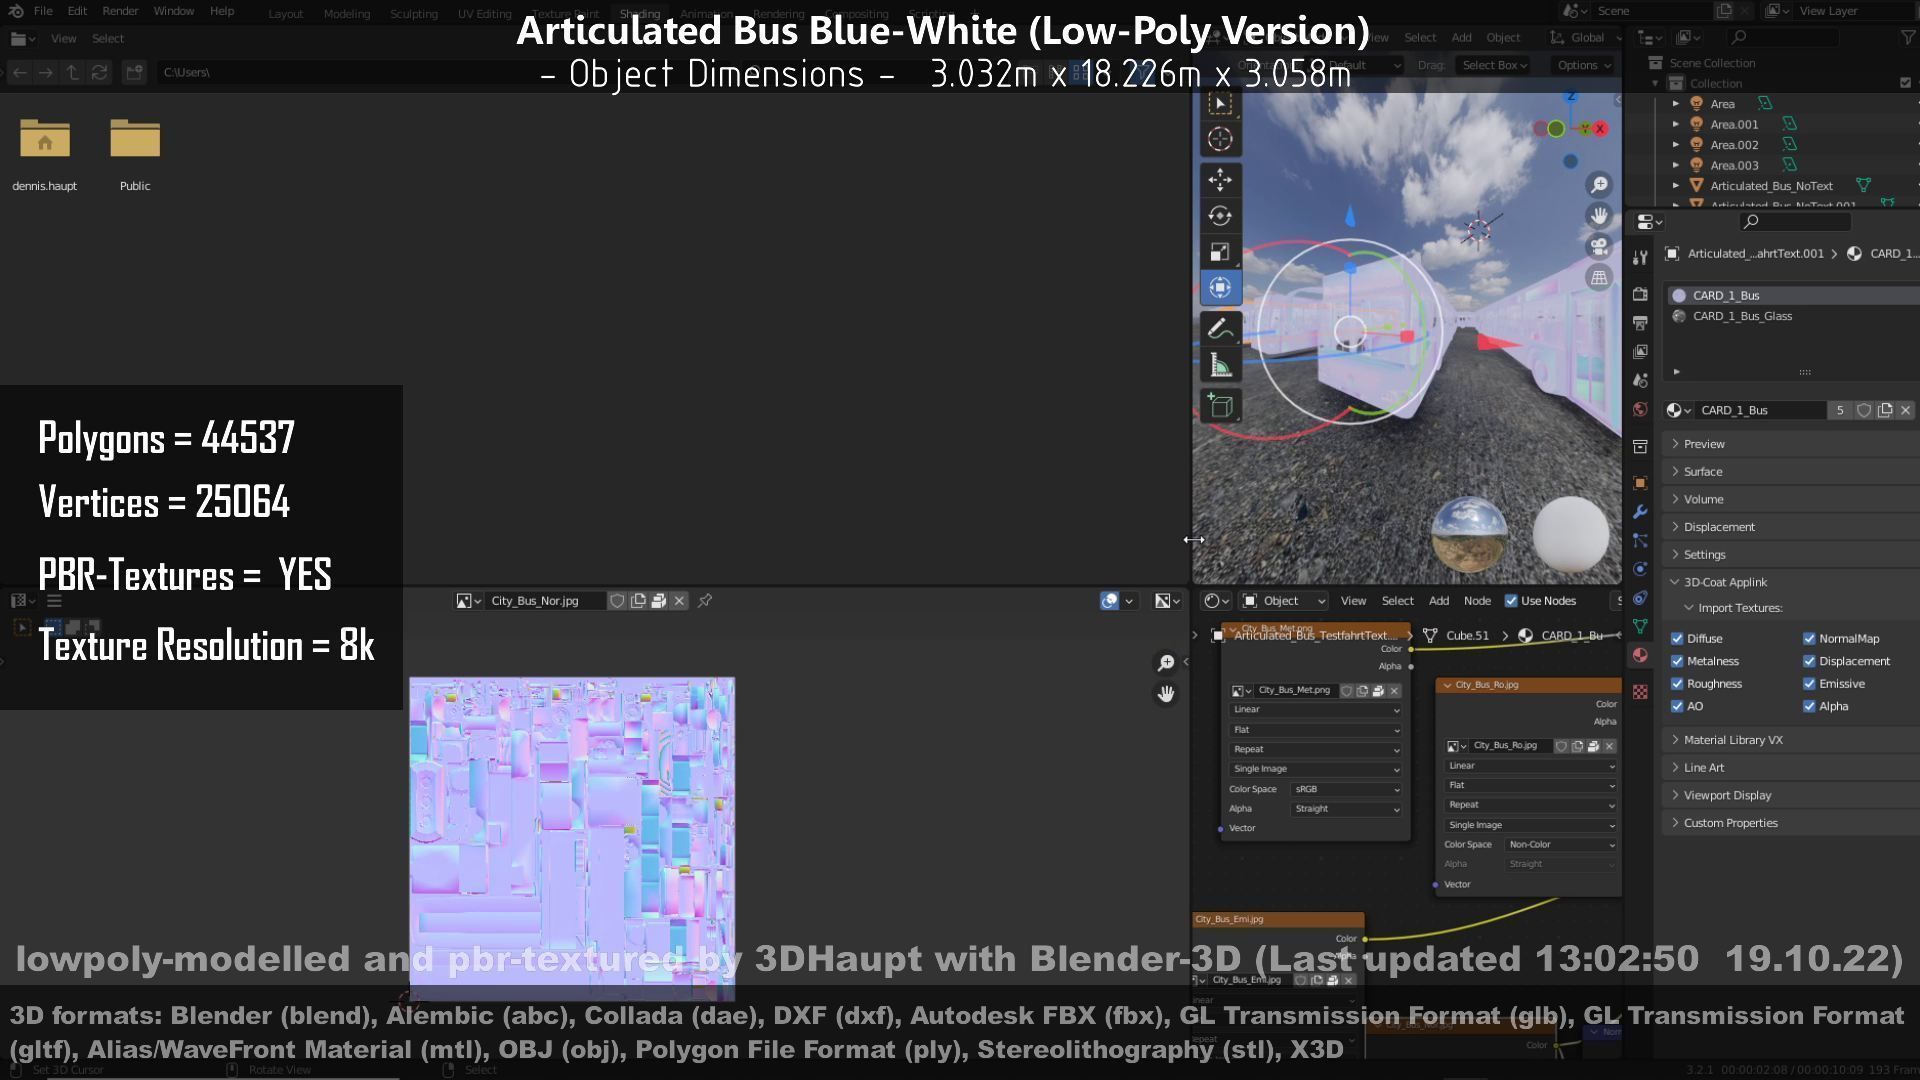Expand the Volume panel
The height and width of the screenshot is (1080, 1920).
(1790, 499)
